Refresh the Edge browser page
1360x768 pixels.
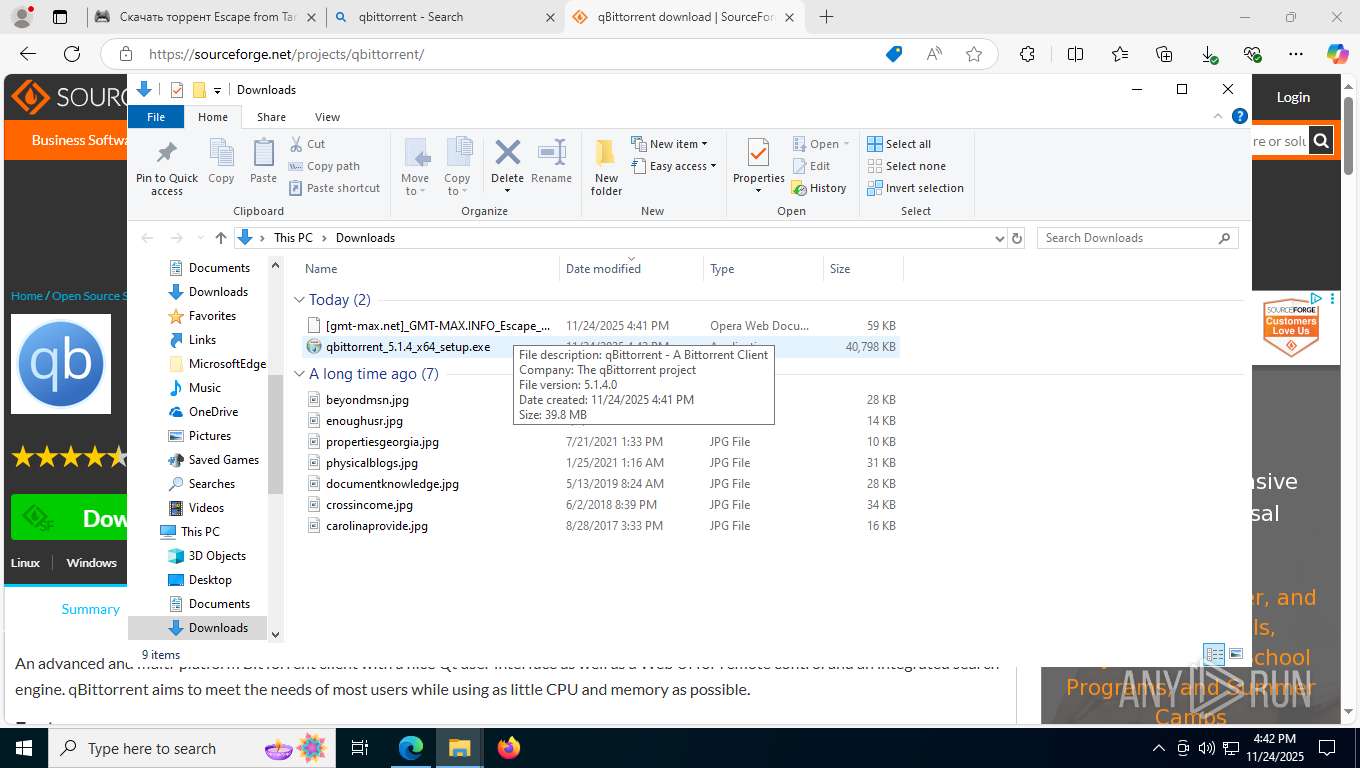[x=72, y=54]
